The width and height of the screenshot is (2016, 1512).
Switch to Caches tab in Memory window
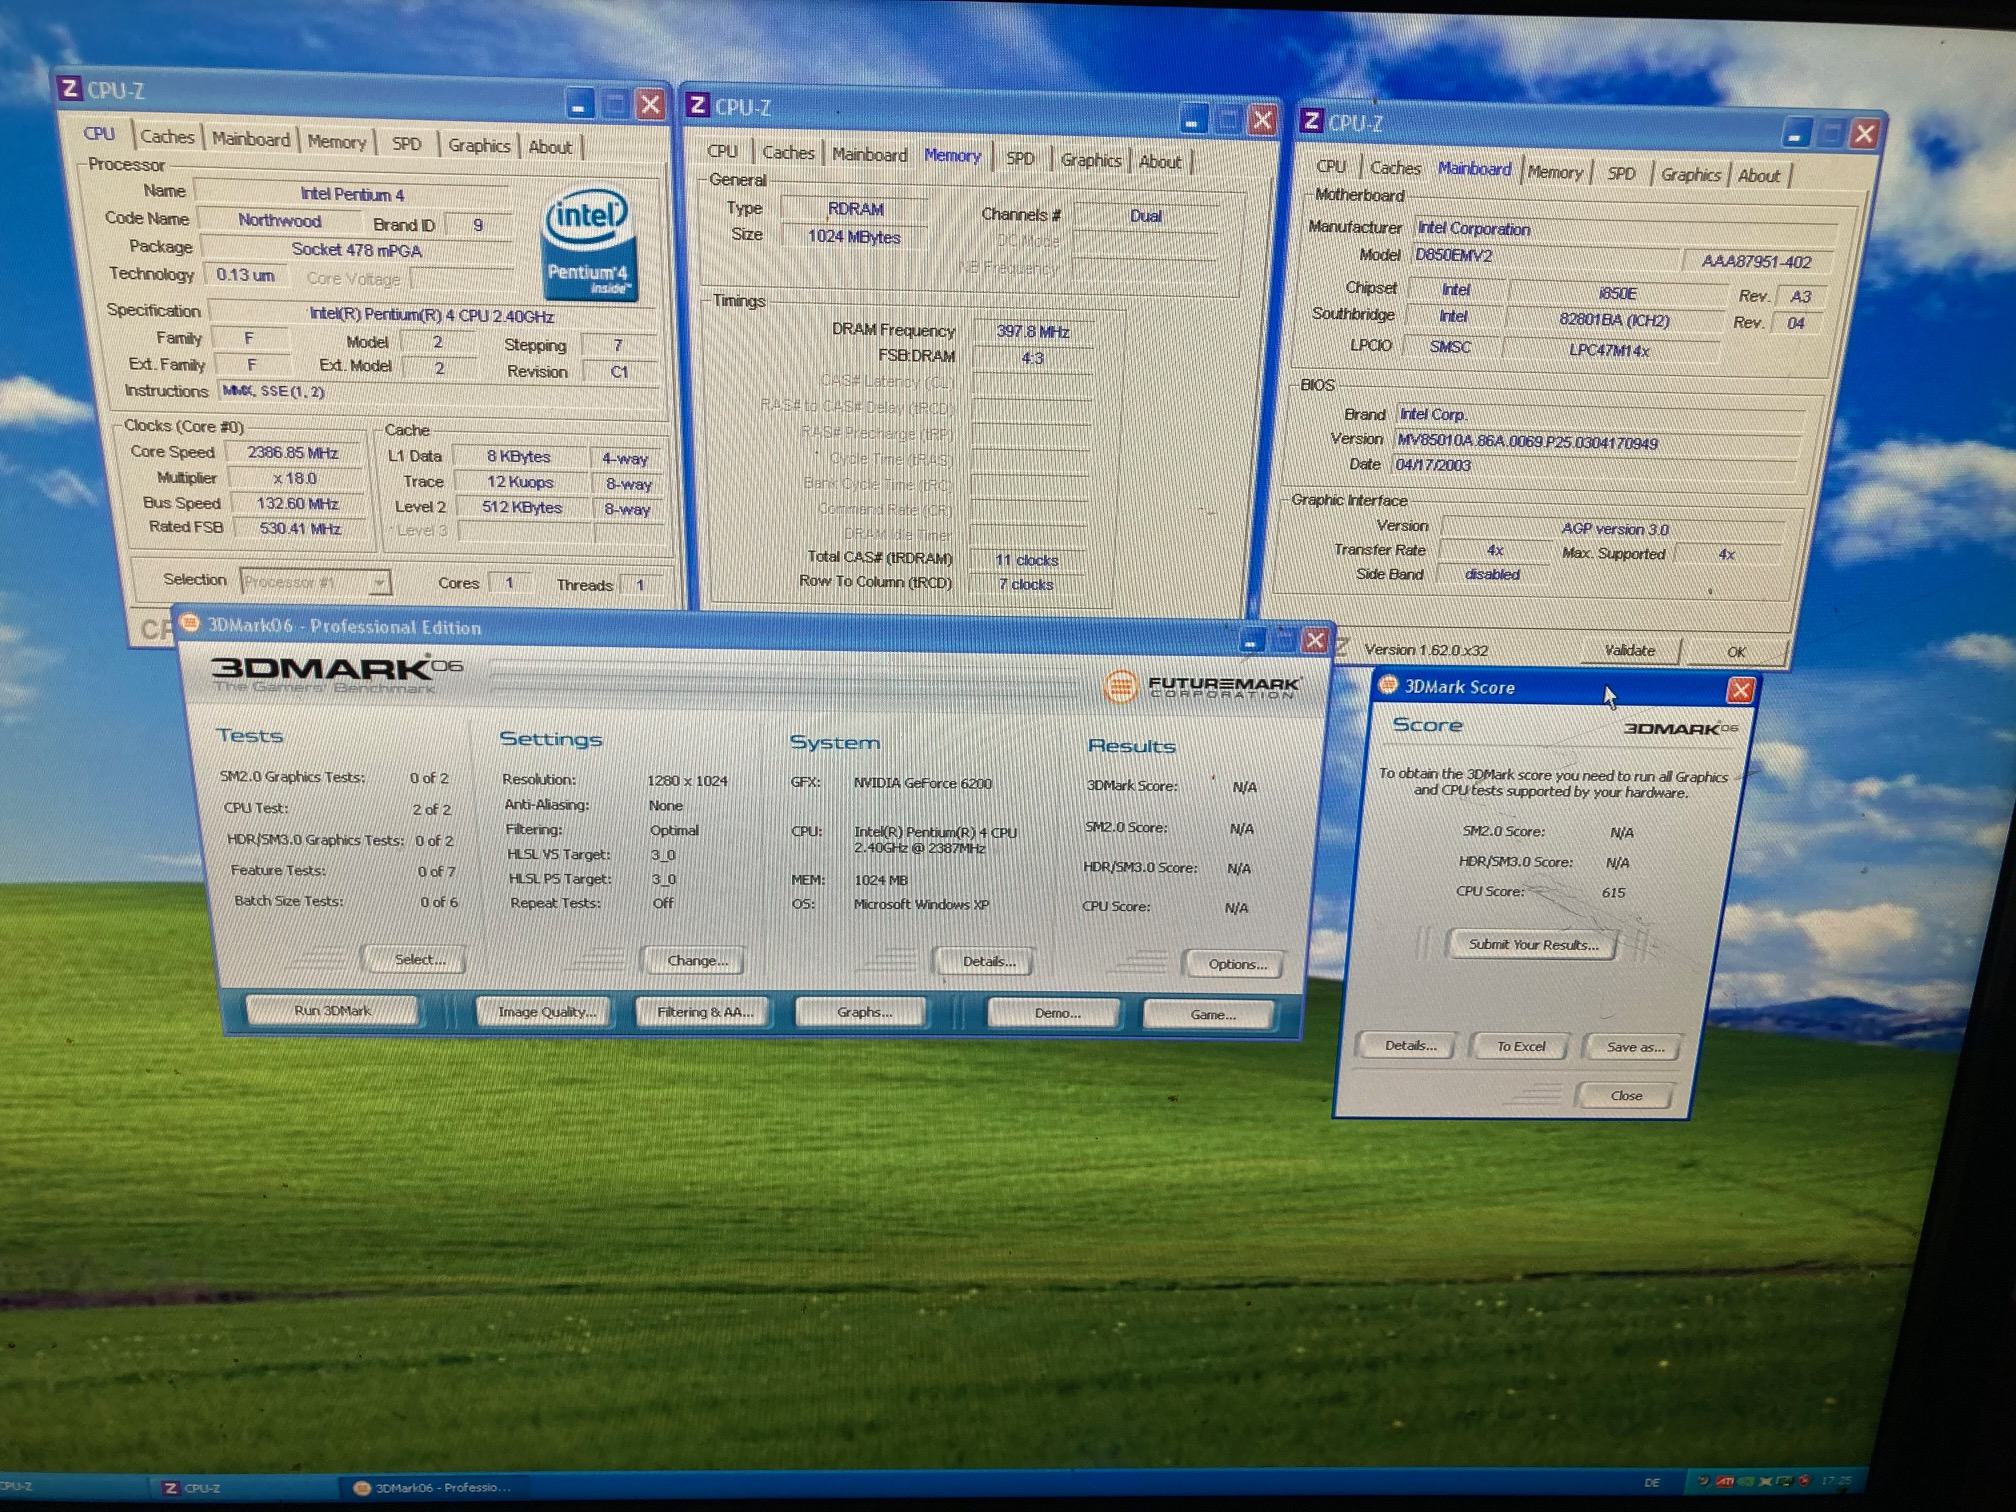[x=788, y=153]
